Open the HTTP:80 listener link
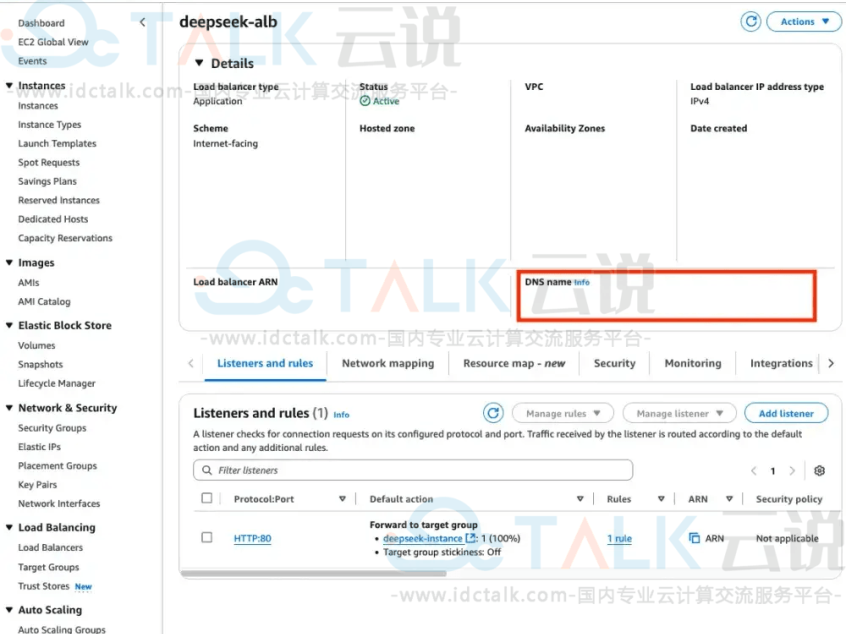 click(x=253, y=538)
